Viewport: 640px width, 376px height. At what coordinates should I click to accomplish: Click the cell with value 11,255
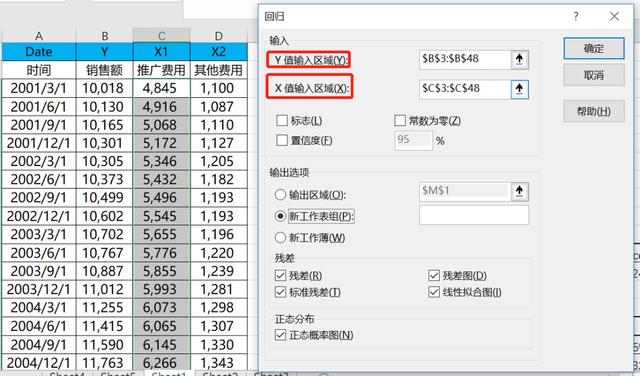(x=104, y=307)
